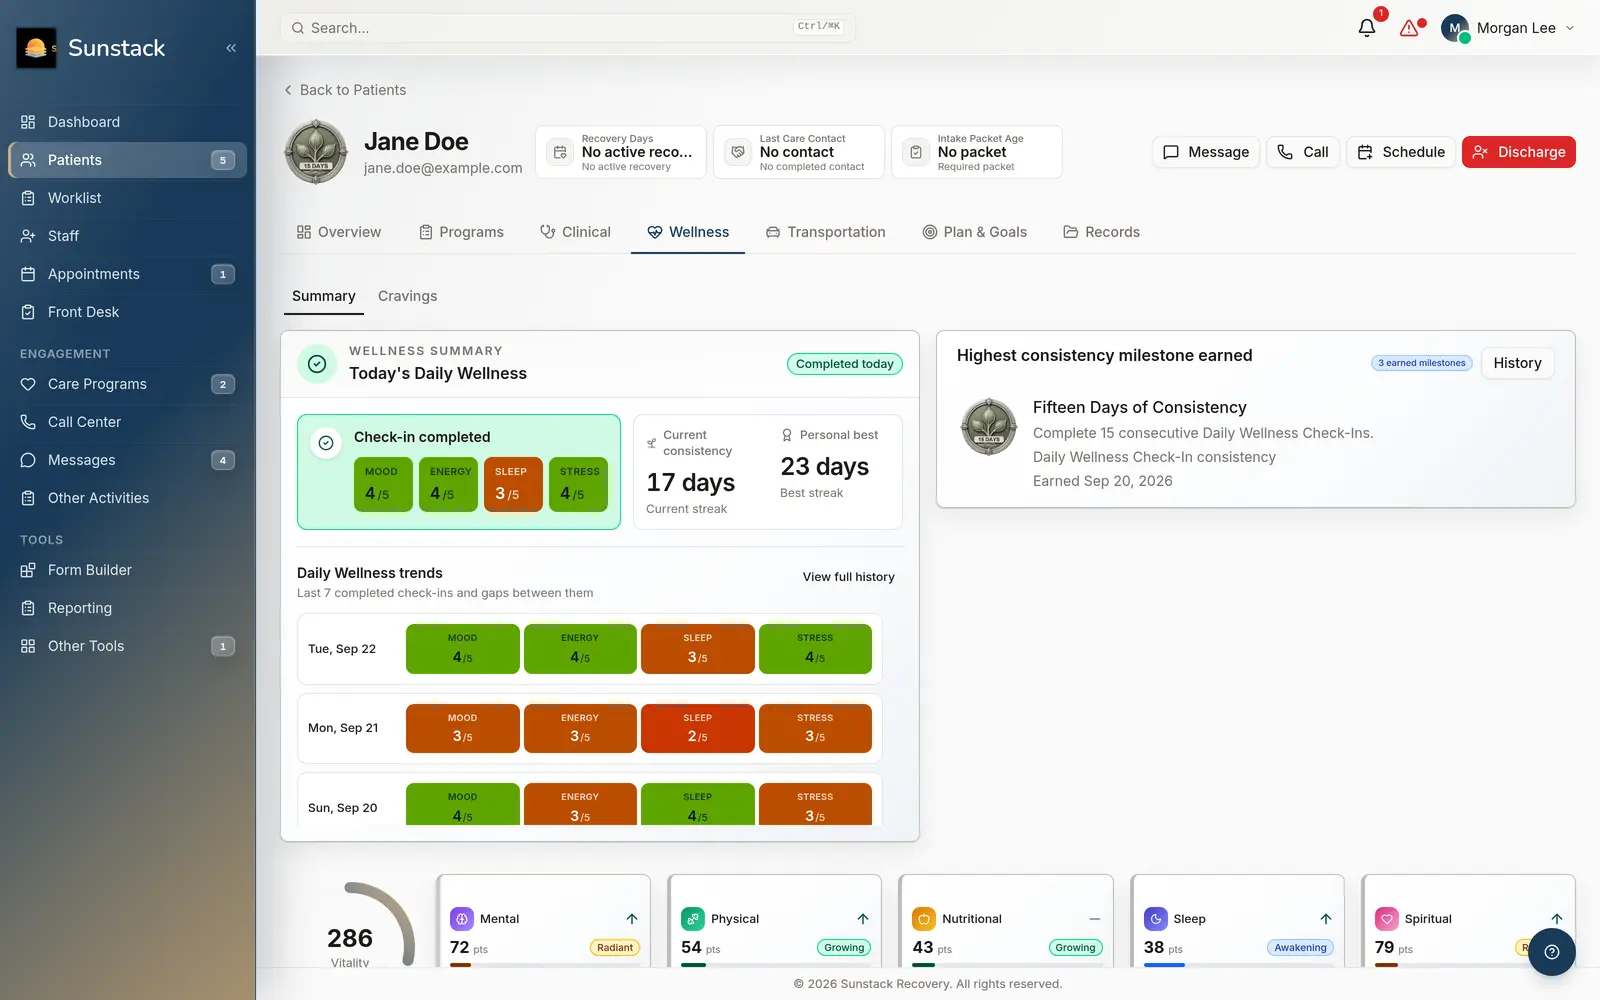The image size is (1600, 1000).
Task: Click the Tue, Sep 22 Mood score tile
Action: [x=463, y=649]
